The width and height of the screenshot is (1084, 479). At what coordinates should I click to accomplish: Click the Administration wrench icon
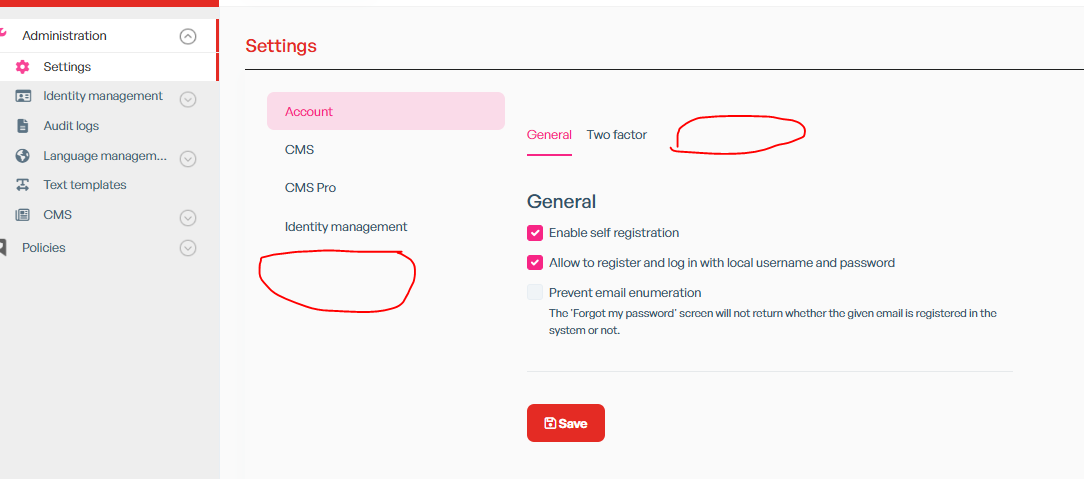[3, 35]
